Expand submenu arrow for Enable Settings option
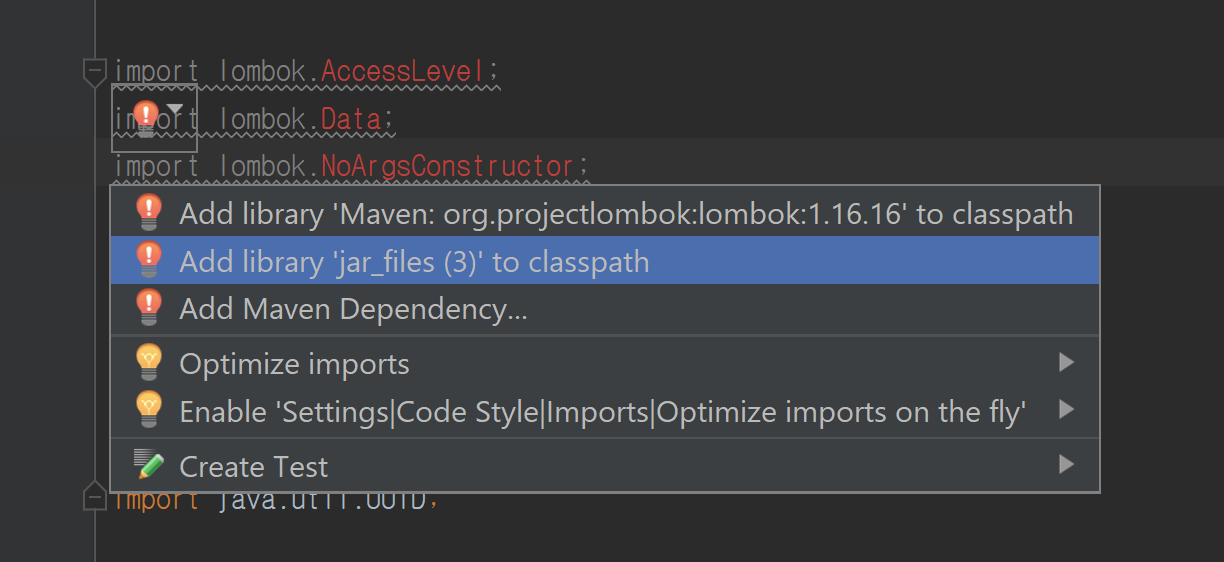The height and width of the screenshot is (562, 1224). [1066, 409]
